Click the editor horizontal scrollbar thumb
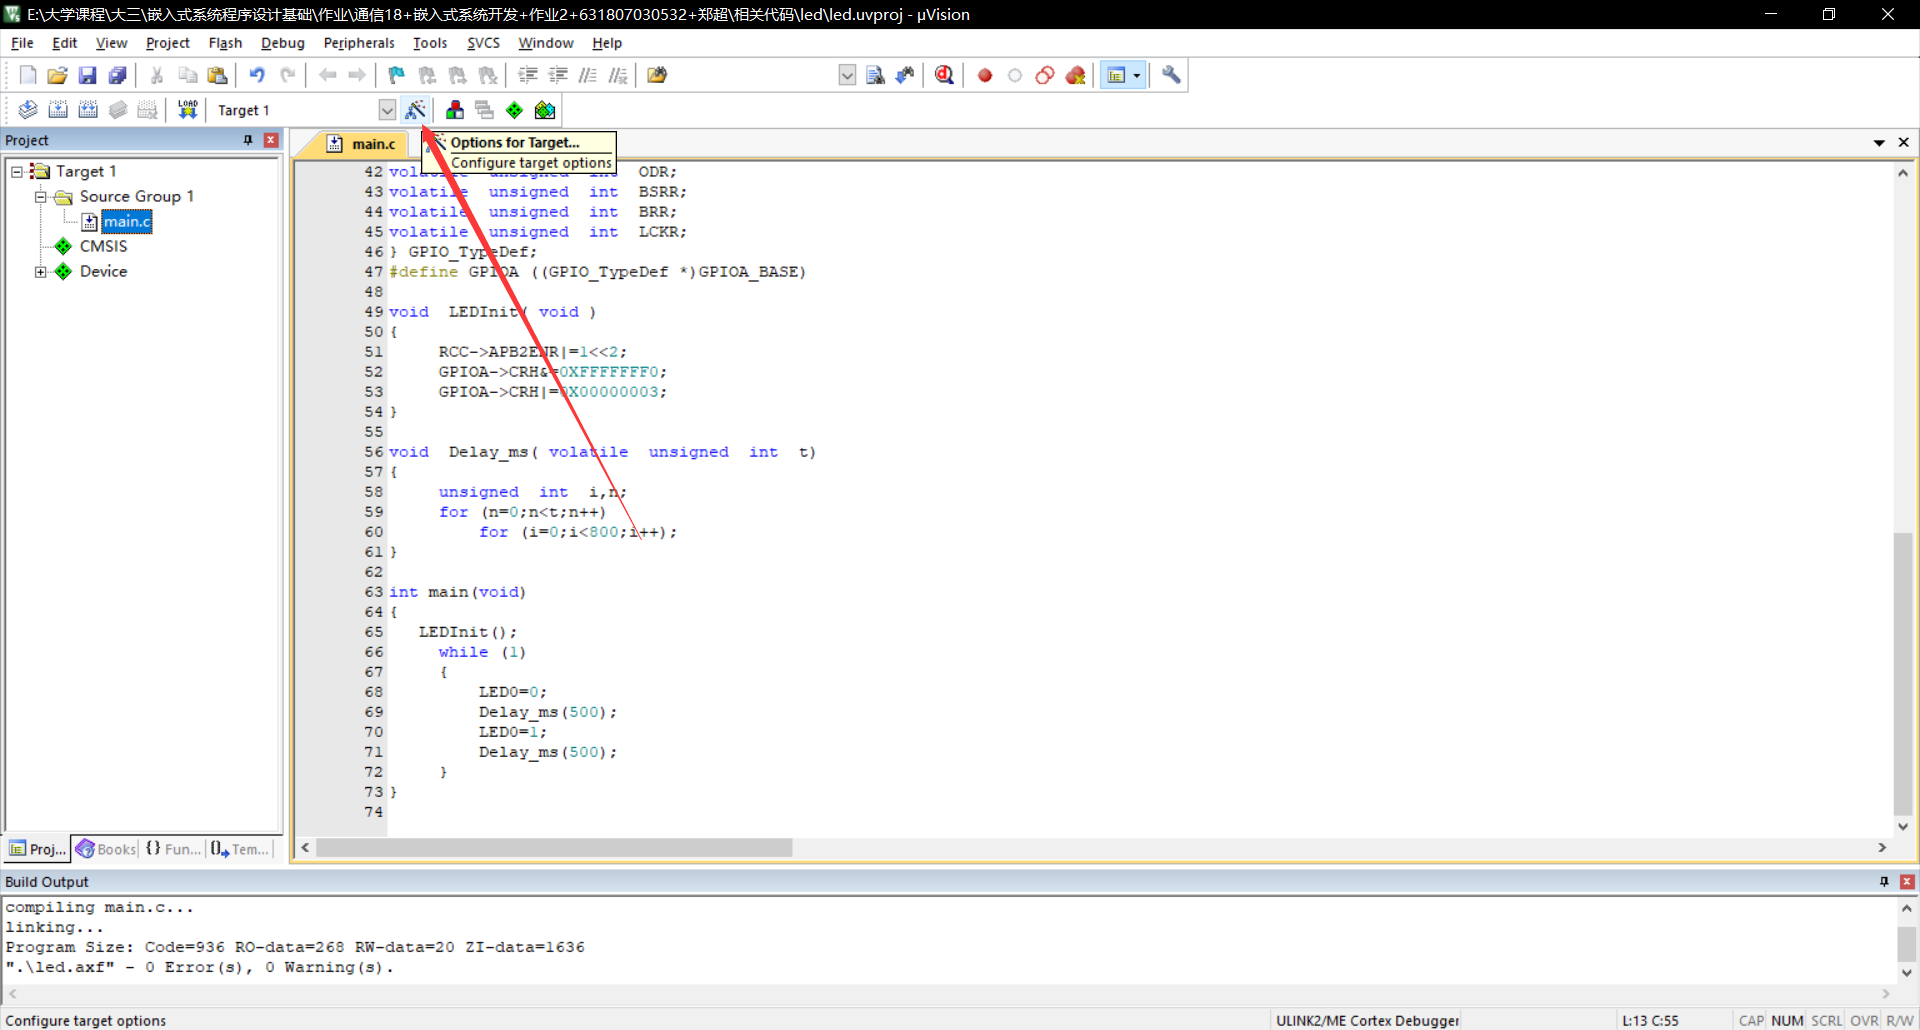Viewport: 1920px width, 1030px height. coord(554,847)
